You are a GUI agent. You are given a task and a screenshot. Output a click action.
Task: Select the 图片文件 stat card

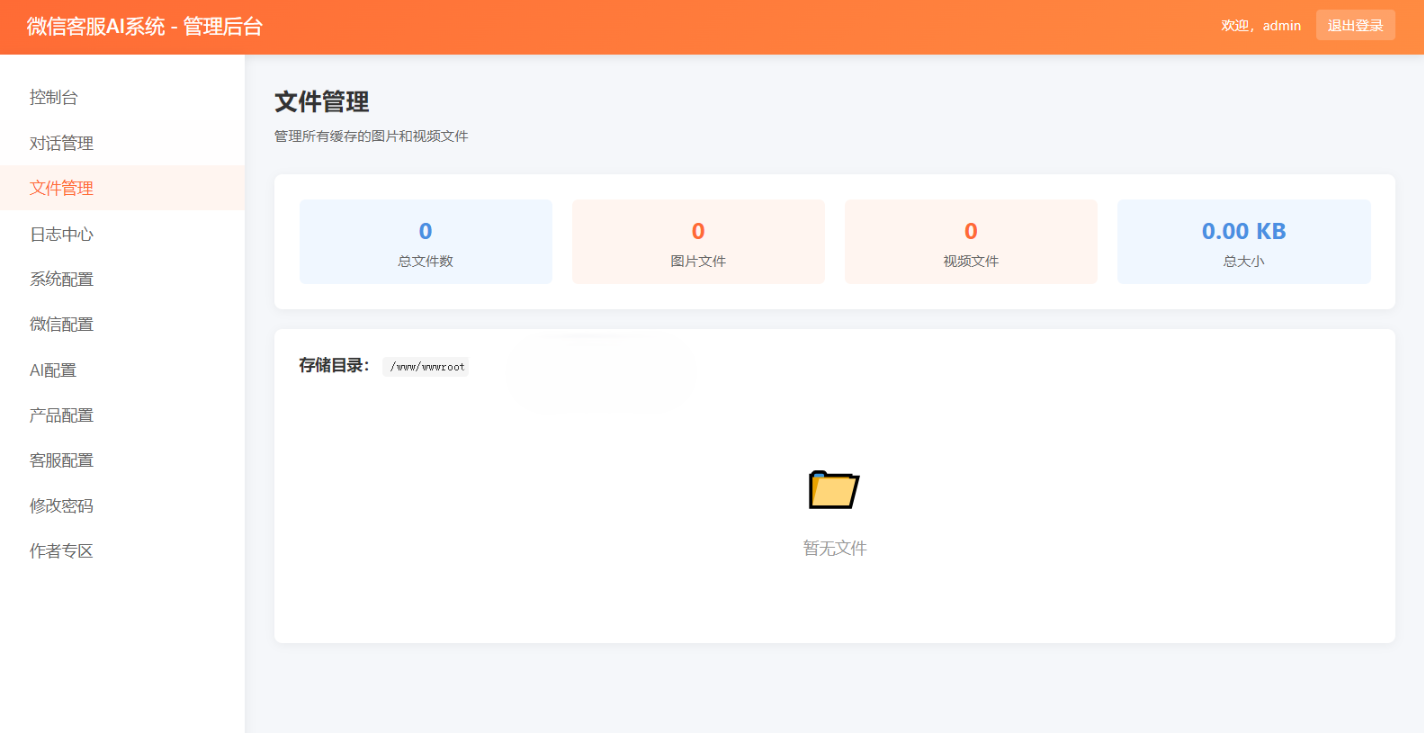click(x=698, y=242)
